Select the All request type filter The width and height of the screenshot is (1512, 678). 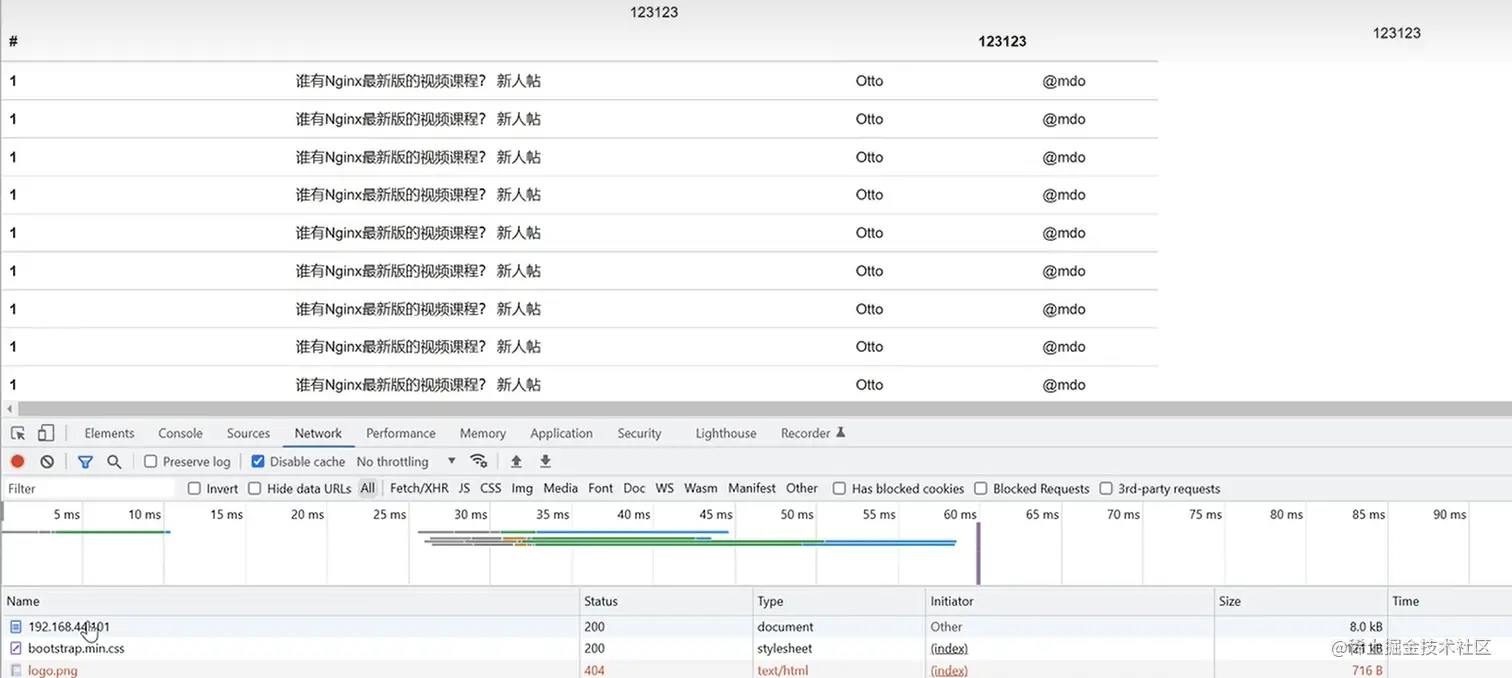point(368,488)
